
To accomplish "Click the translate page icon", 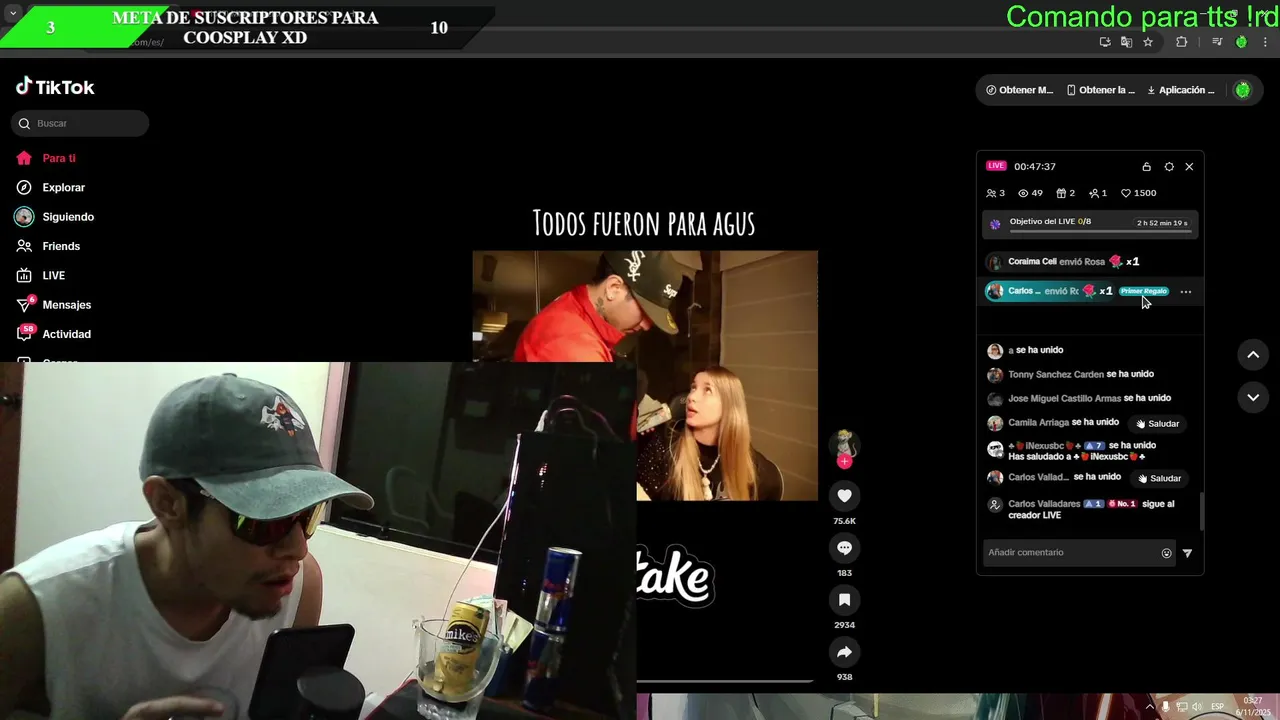I will coord(1126,42).
